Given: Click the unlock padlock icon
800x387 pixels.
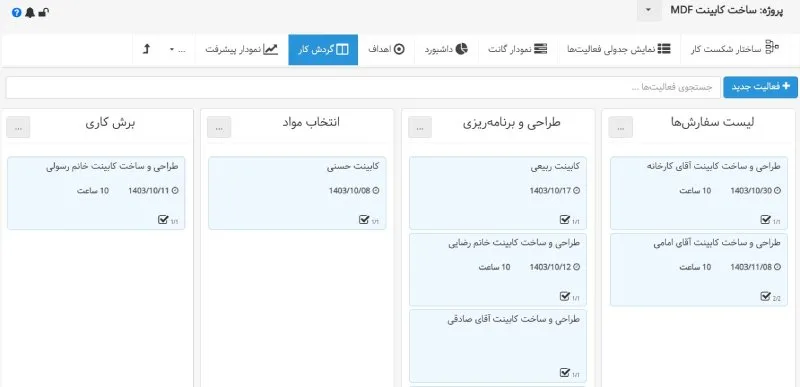Looking at the screenshot, I should click(x=44, y=13).
